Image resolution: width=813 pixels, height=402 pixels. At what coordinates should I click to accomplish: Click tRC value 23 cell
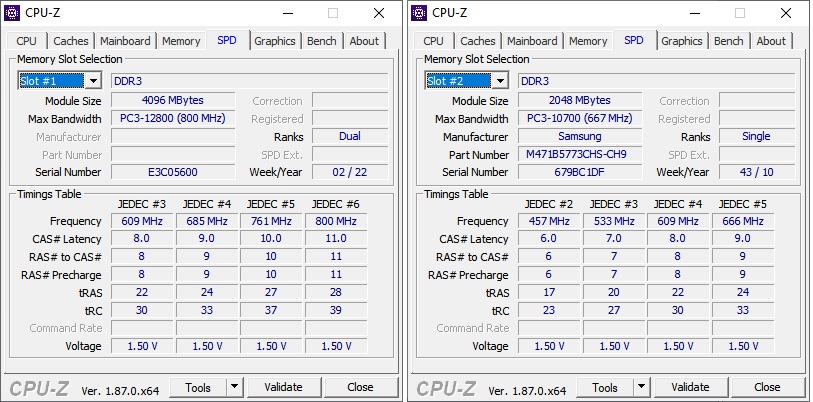[x=549, y=310]
